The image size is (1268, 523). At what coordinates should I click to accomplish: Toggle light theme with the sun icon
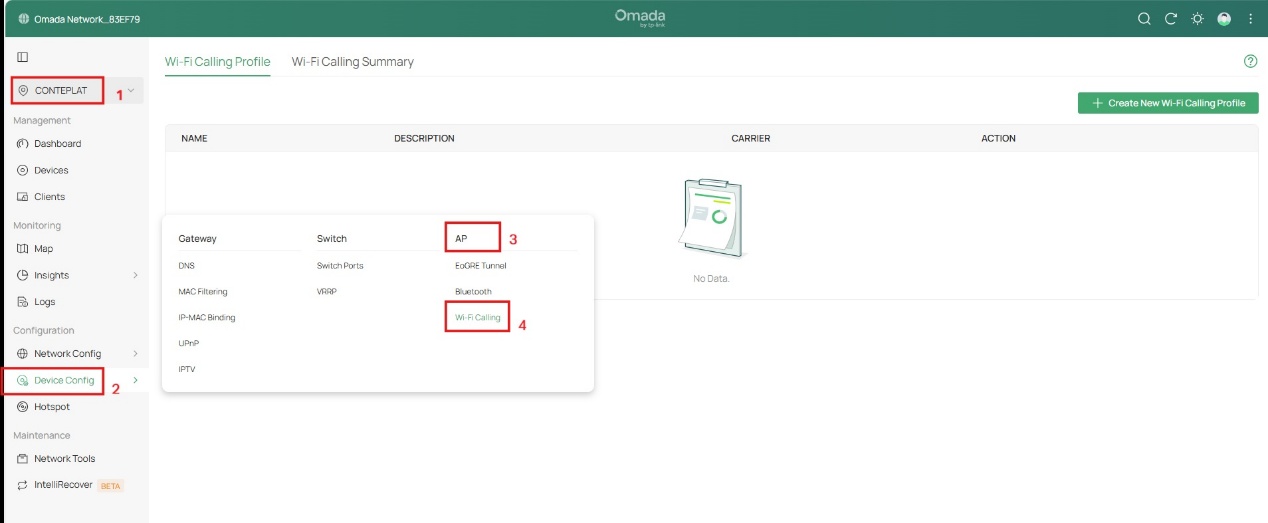[1197, 19]
